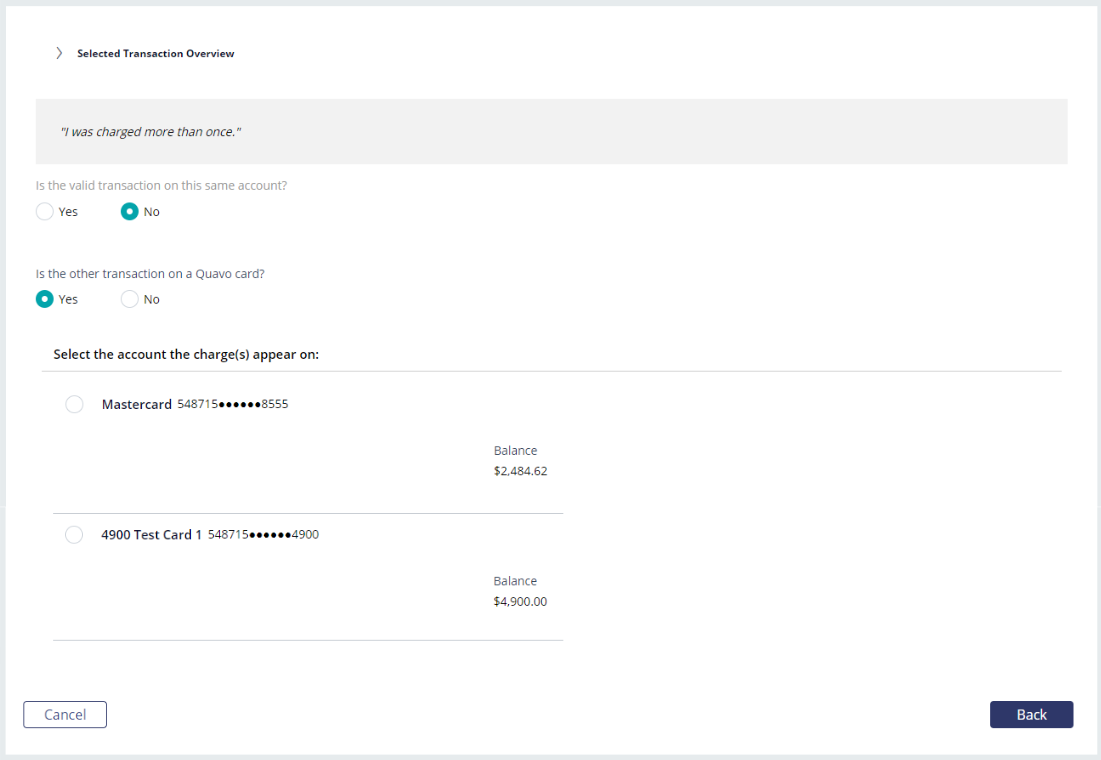This screenshot has width=1101, height=760.
Task: Expand the Selected Transaction Overview chevron
Action: tap(59, 53)
